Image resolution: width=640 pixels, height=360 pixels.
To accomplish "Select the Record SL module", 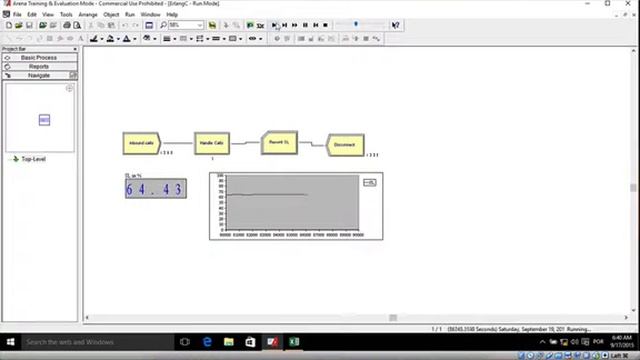I will [279, 142].
